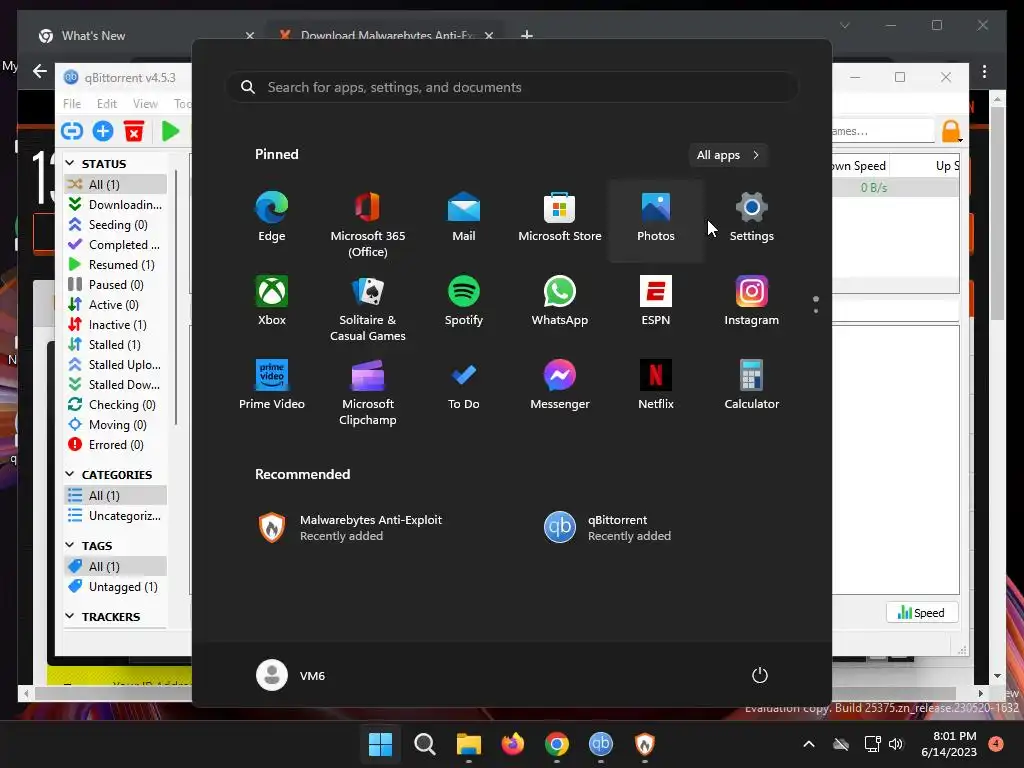The image size is (1024, 768).
Task: Show hidden icons in system tray
Action: click(x=808, y=744)
